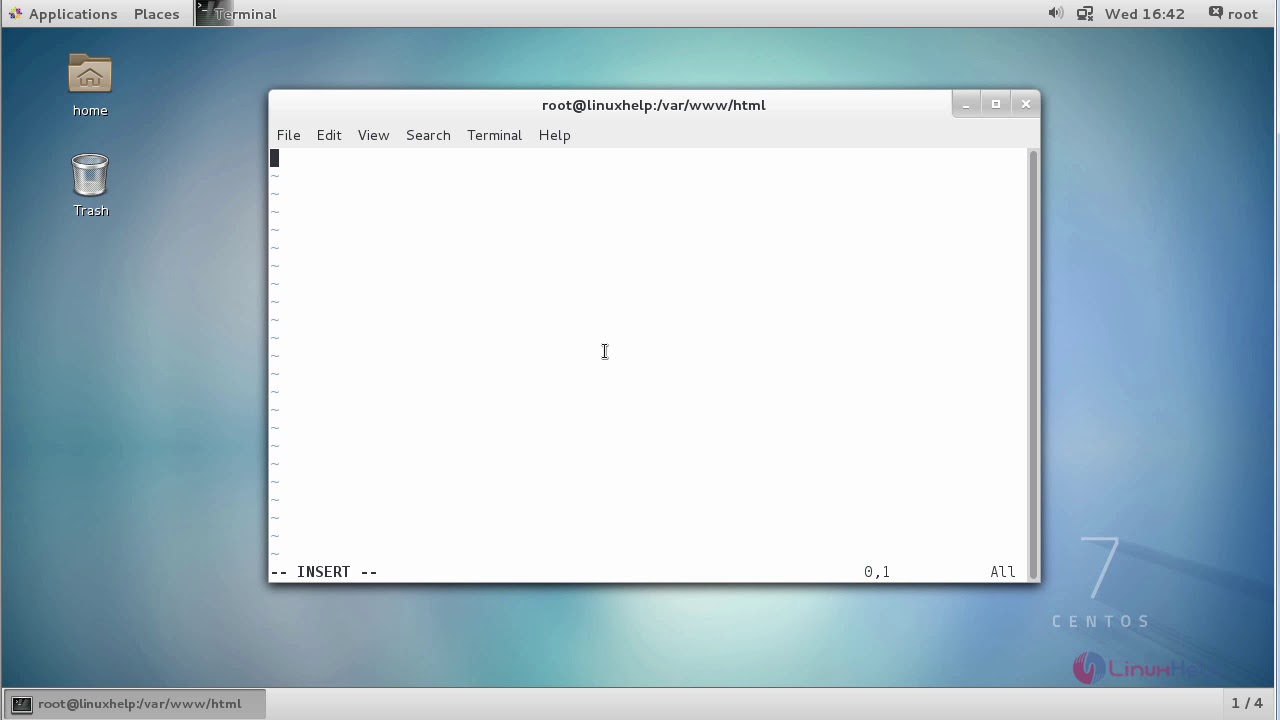Click the volume speaker icon in top panel
1280x720 pixels.
point(1055,13)
